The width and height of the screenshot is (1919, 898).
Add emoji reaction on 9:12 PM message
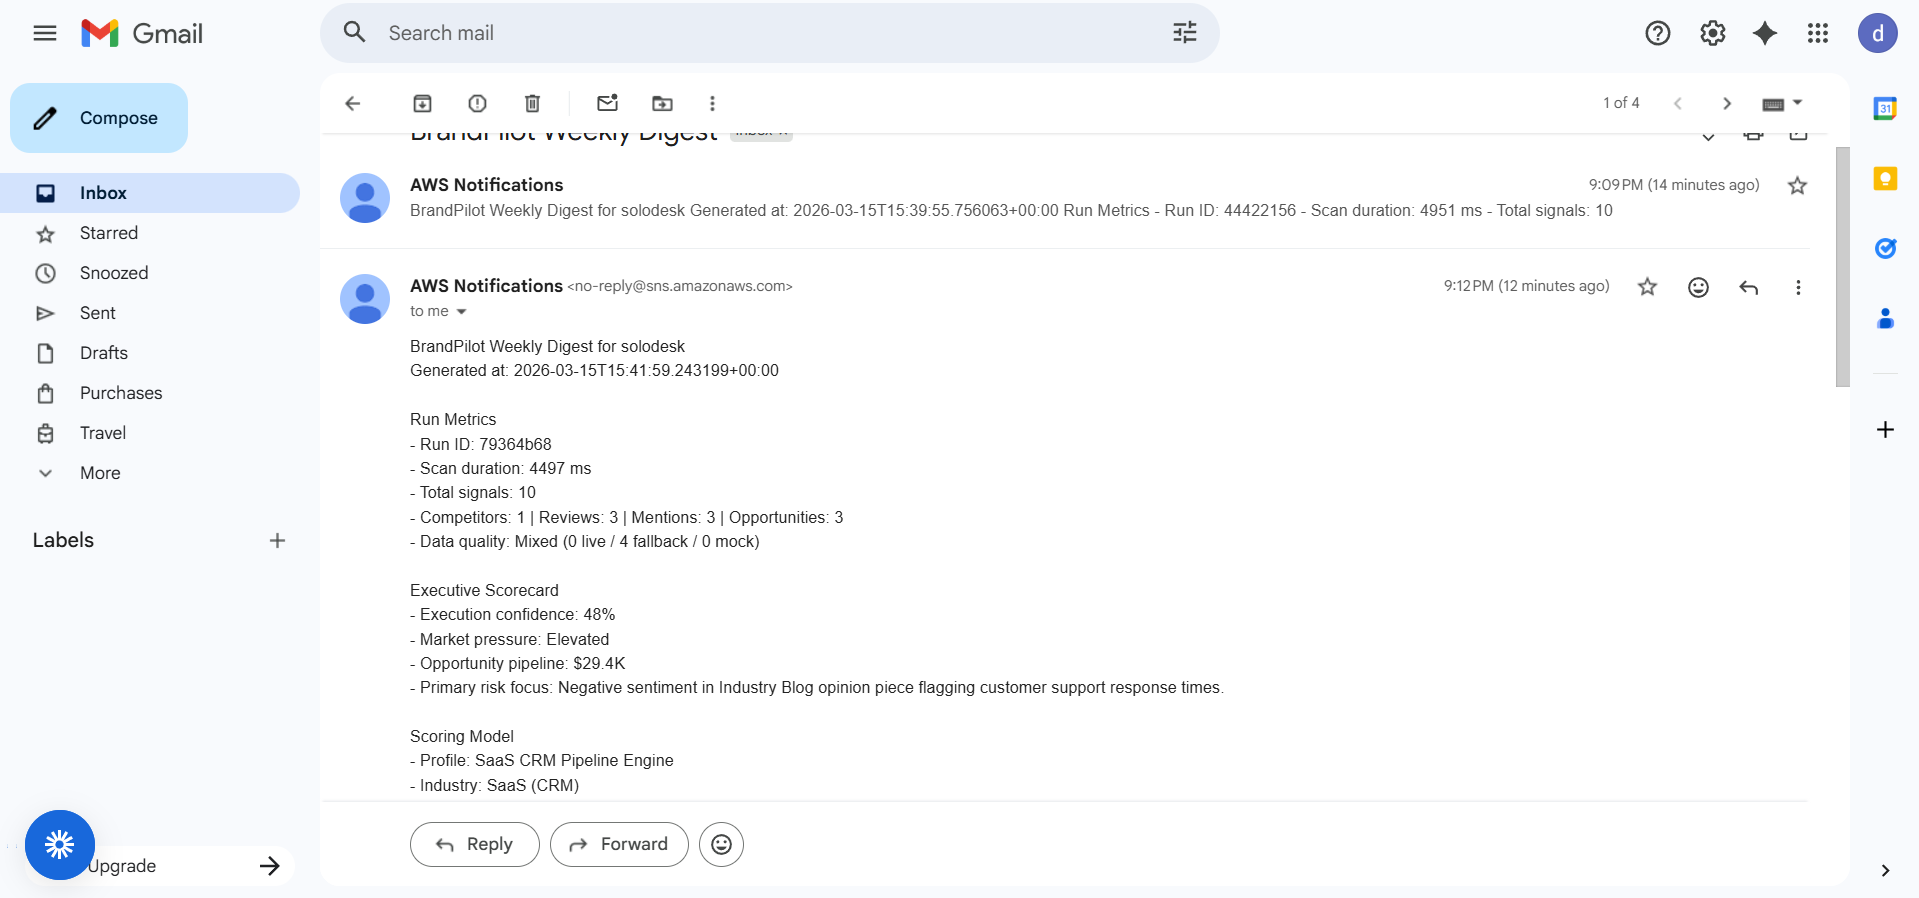1698,287
